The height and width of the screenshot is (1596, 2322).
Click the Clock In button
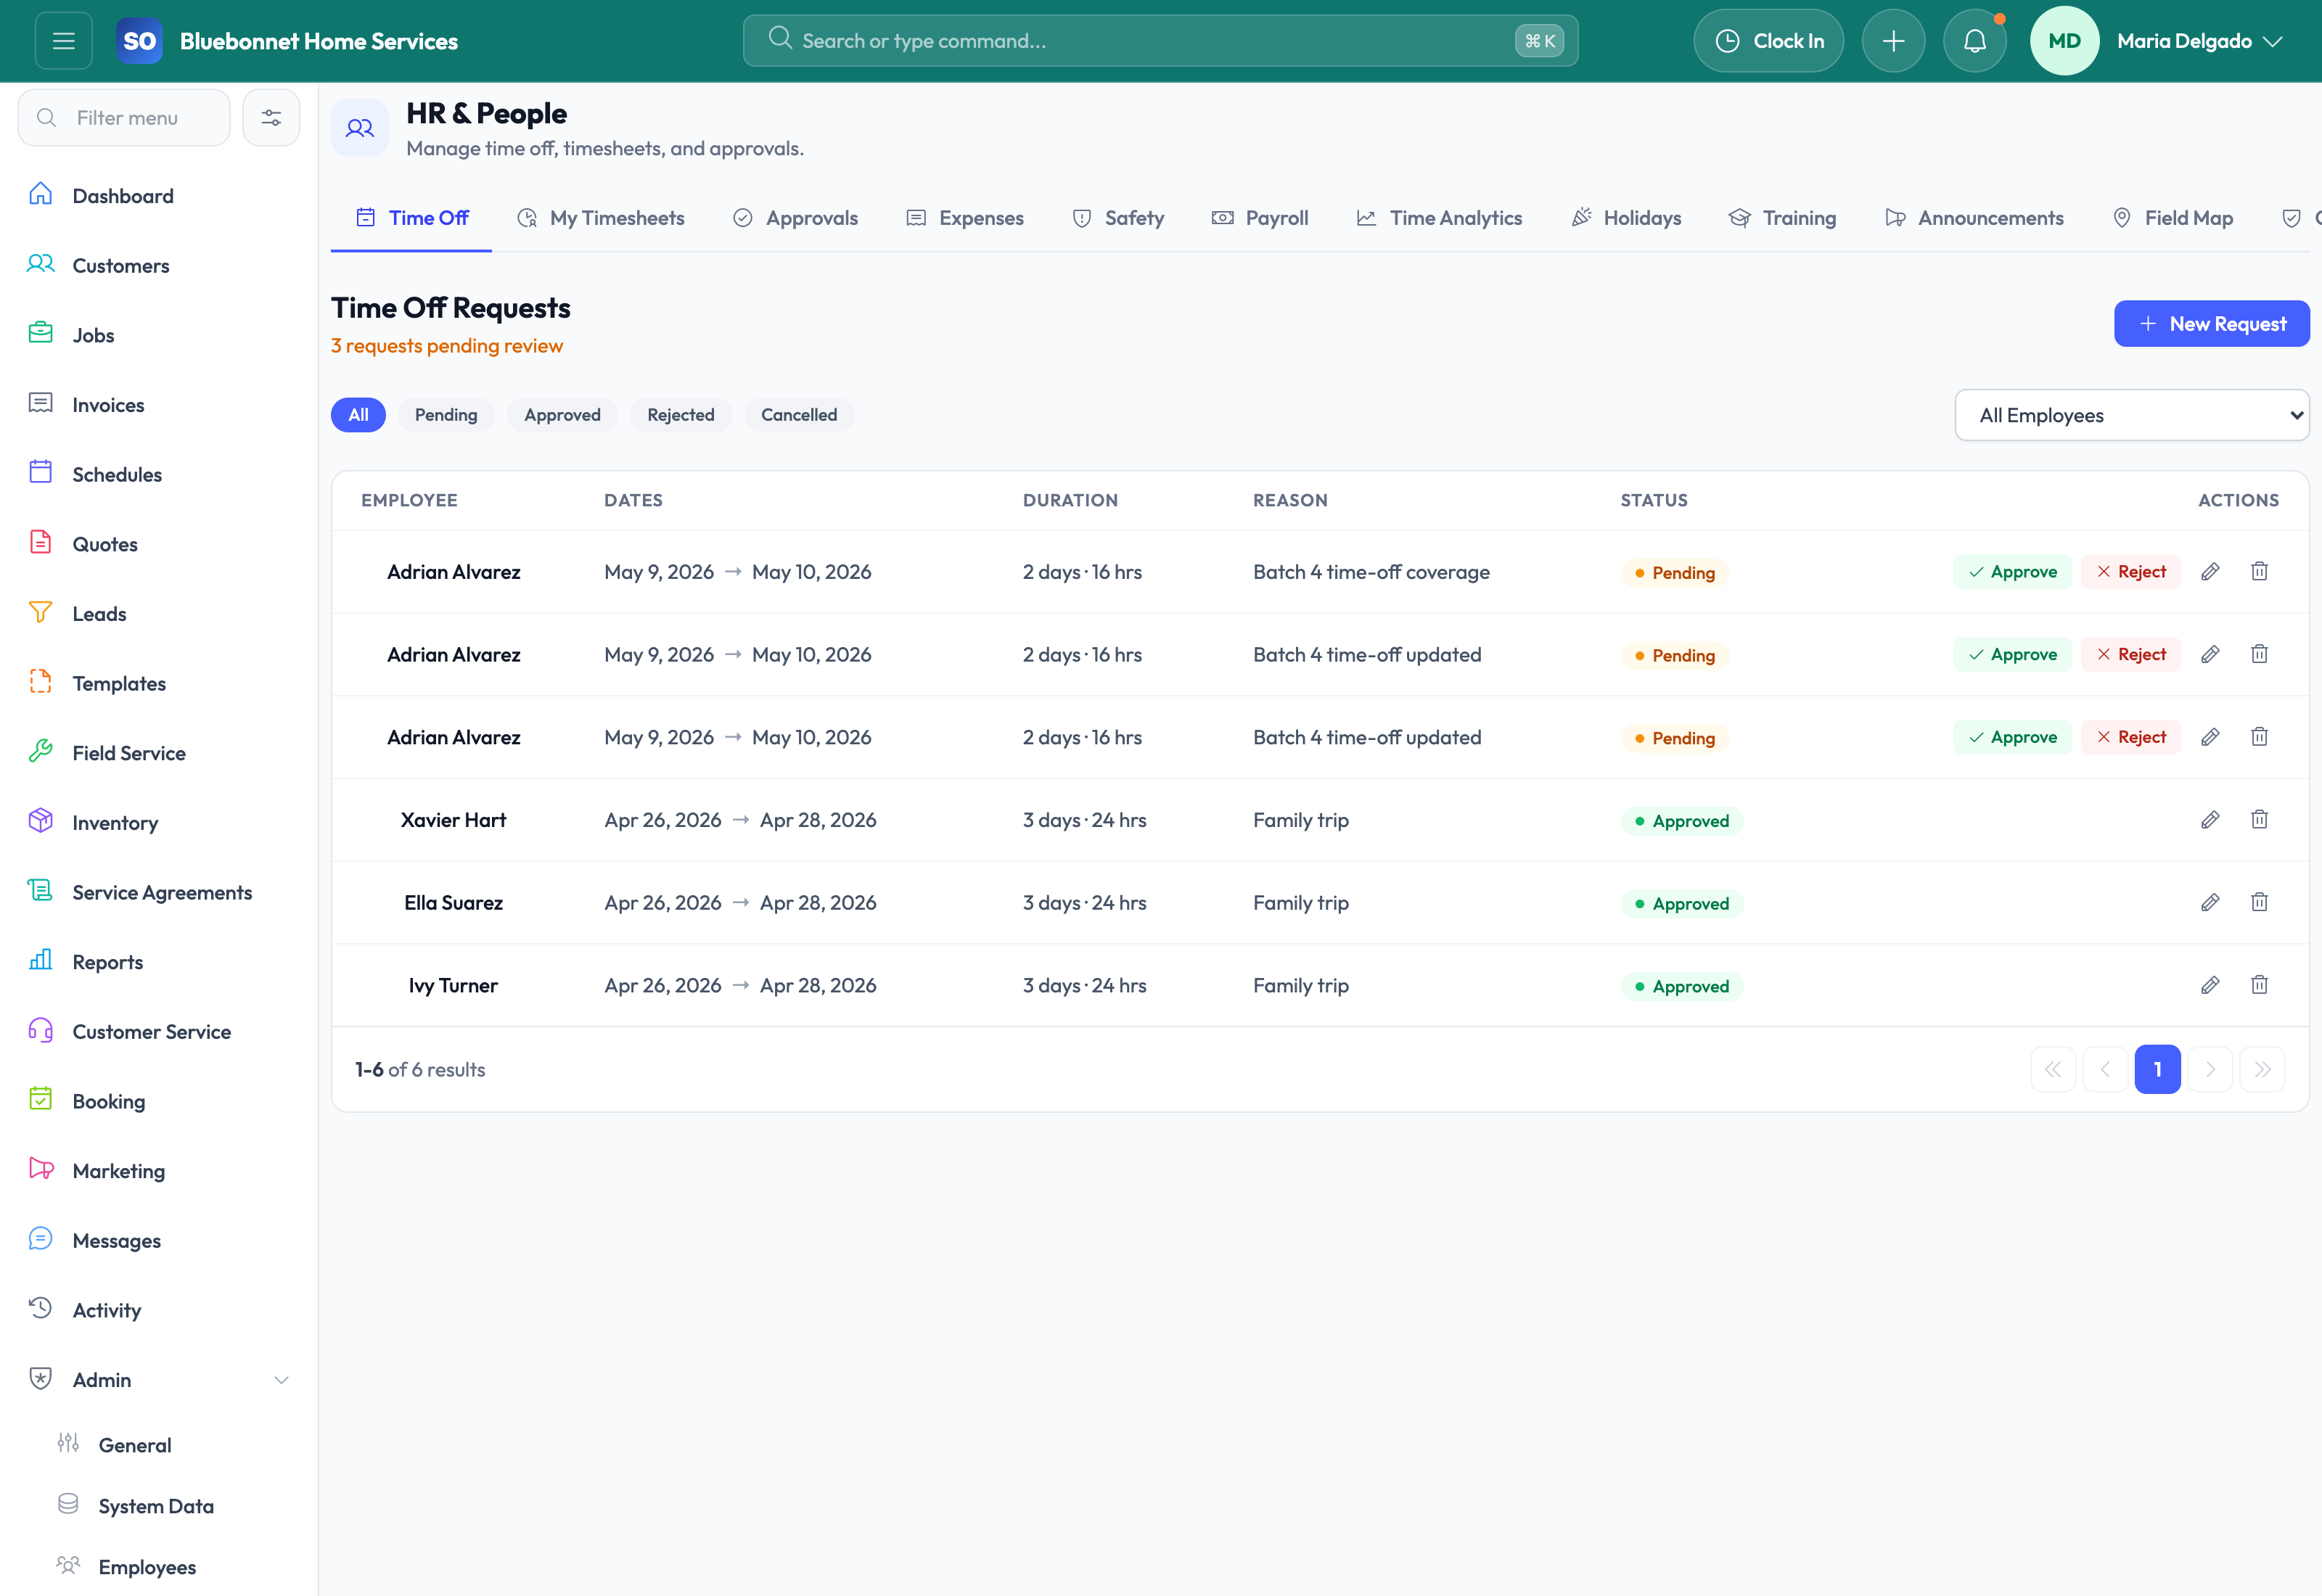[1768, 41]
